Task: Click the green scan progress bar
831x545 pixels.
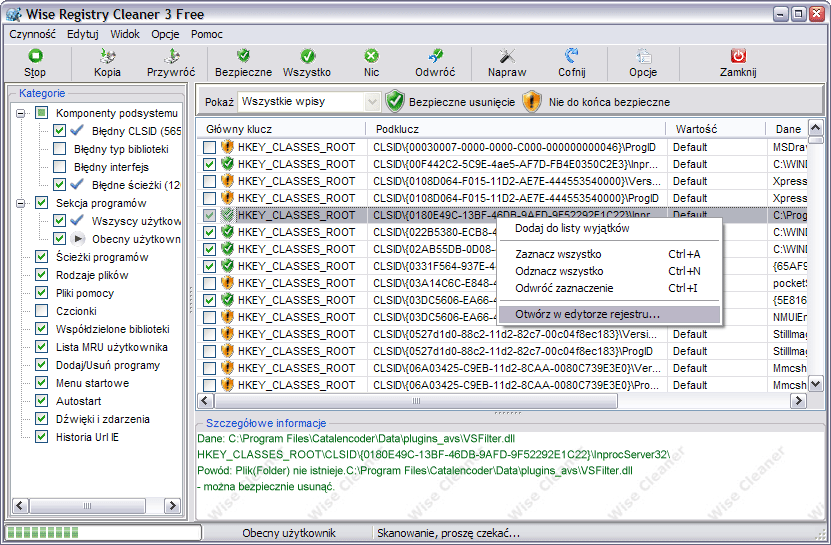Action: click(x=103, y=532)
